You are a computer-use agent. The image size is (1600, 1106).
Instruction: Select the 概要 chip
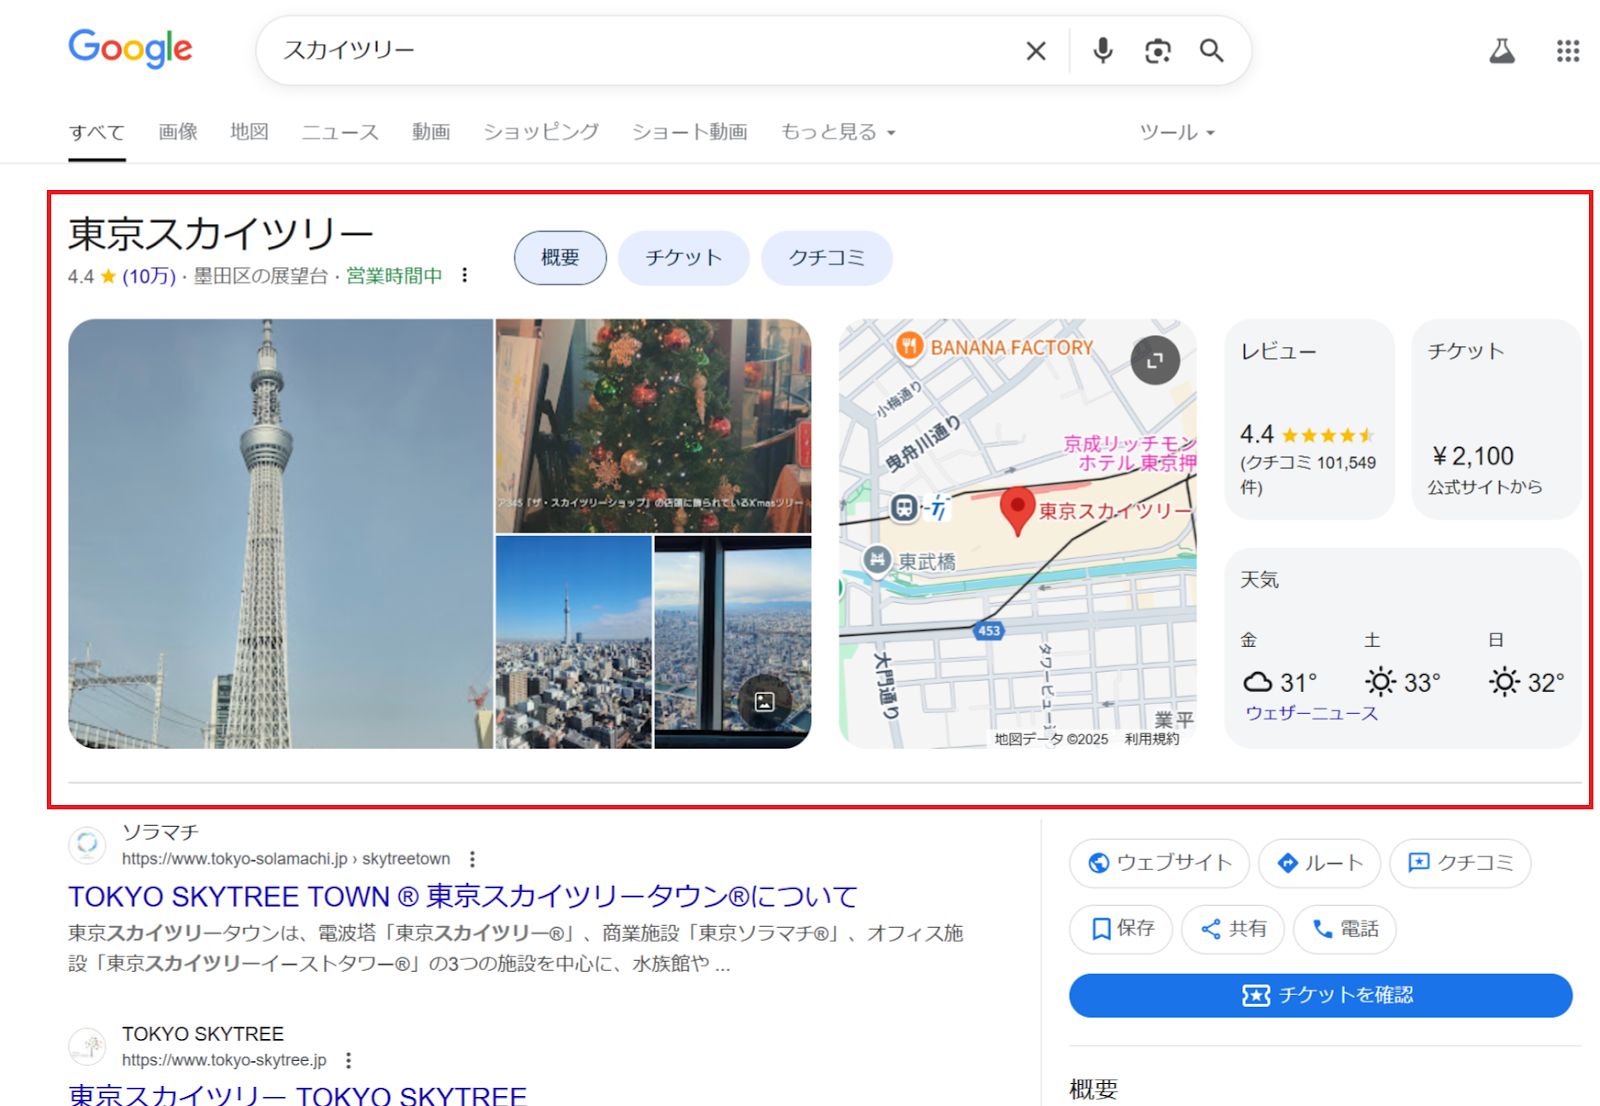pos(560,258)
